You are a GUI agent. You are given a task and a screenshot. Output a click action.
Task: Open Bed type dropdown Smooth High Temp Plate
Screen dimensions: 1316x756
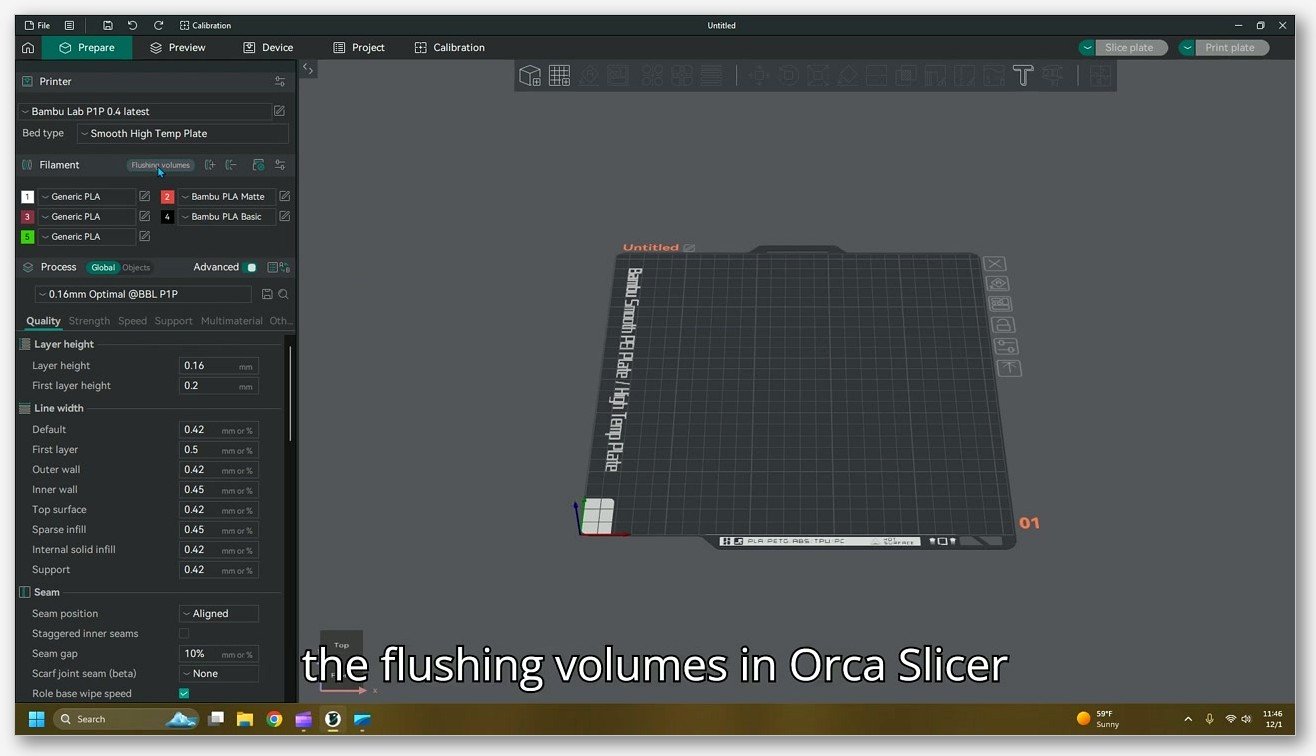(x=183, y=133)
